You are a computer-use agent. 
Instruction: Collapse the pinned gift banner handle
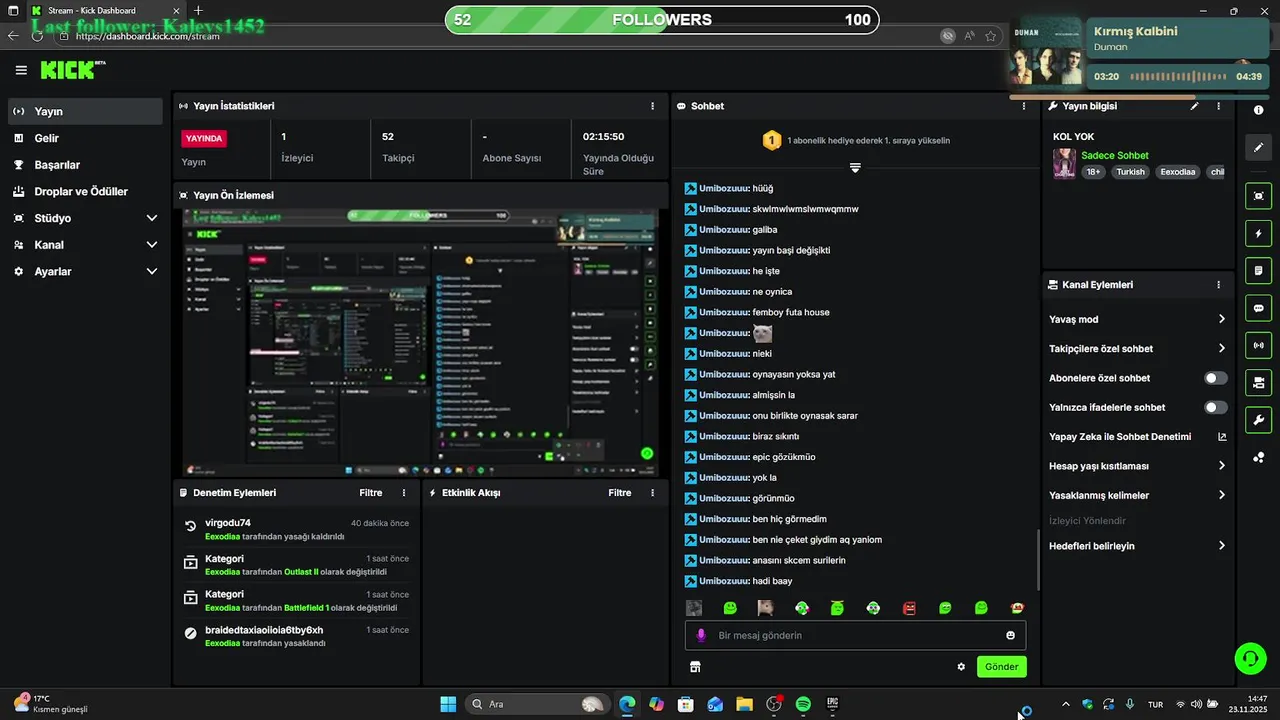pyautogui.click(x=855, y=168)
